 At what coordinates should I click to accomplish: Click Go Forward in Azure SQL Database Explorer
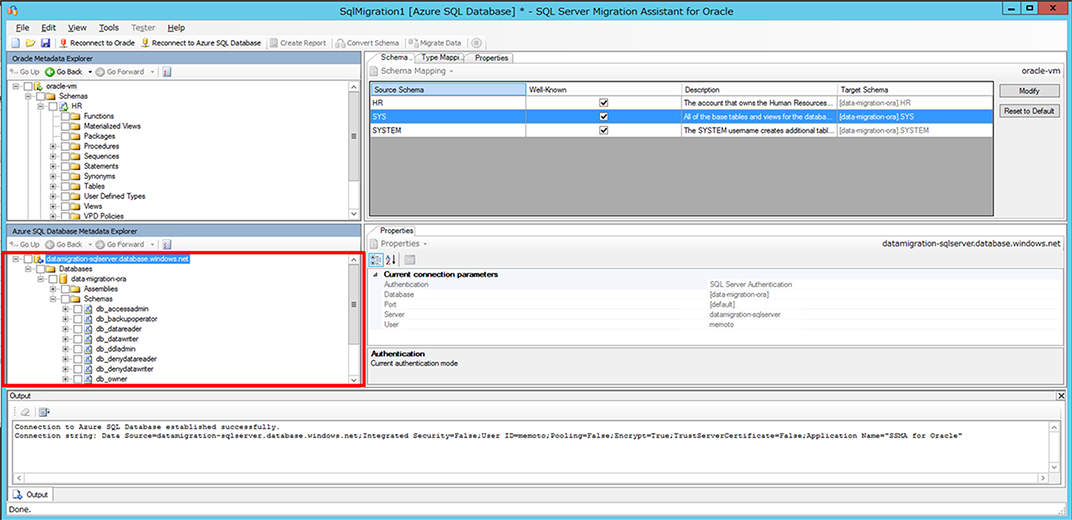pyautogui.click(x=119, y=244)
